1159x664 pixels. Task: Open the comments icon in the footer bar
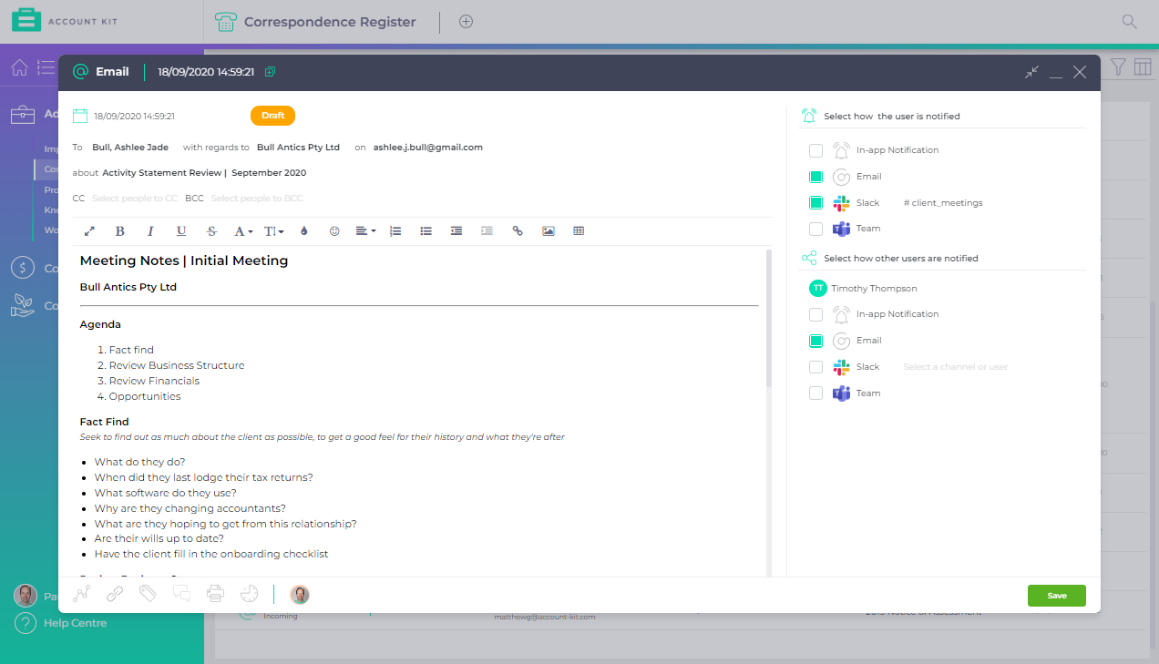coord(182,593)
